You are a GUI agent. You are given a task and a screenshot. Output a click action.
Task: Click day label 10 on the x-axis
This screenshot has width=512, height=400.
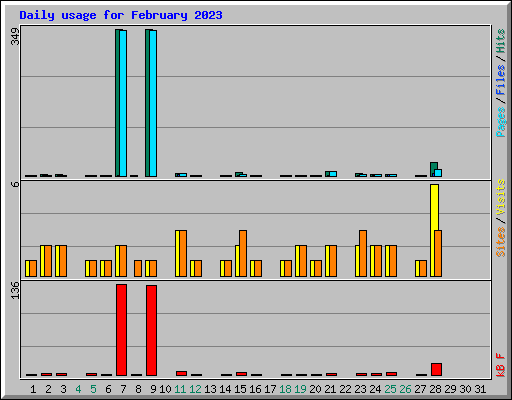[x=165, y=389]
